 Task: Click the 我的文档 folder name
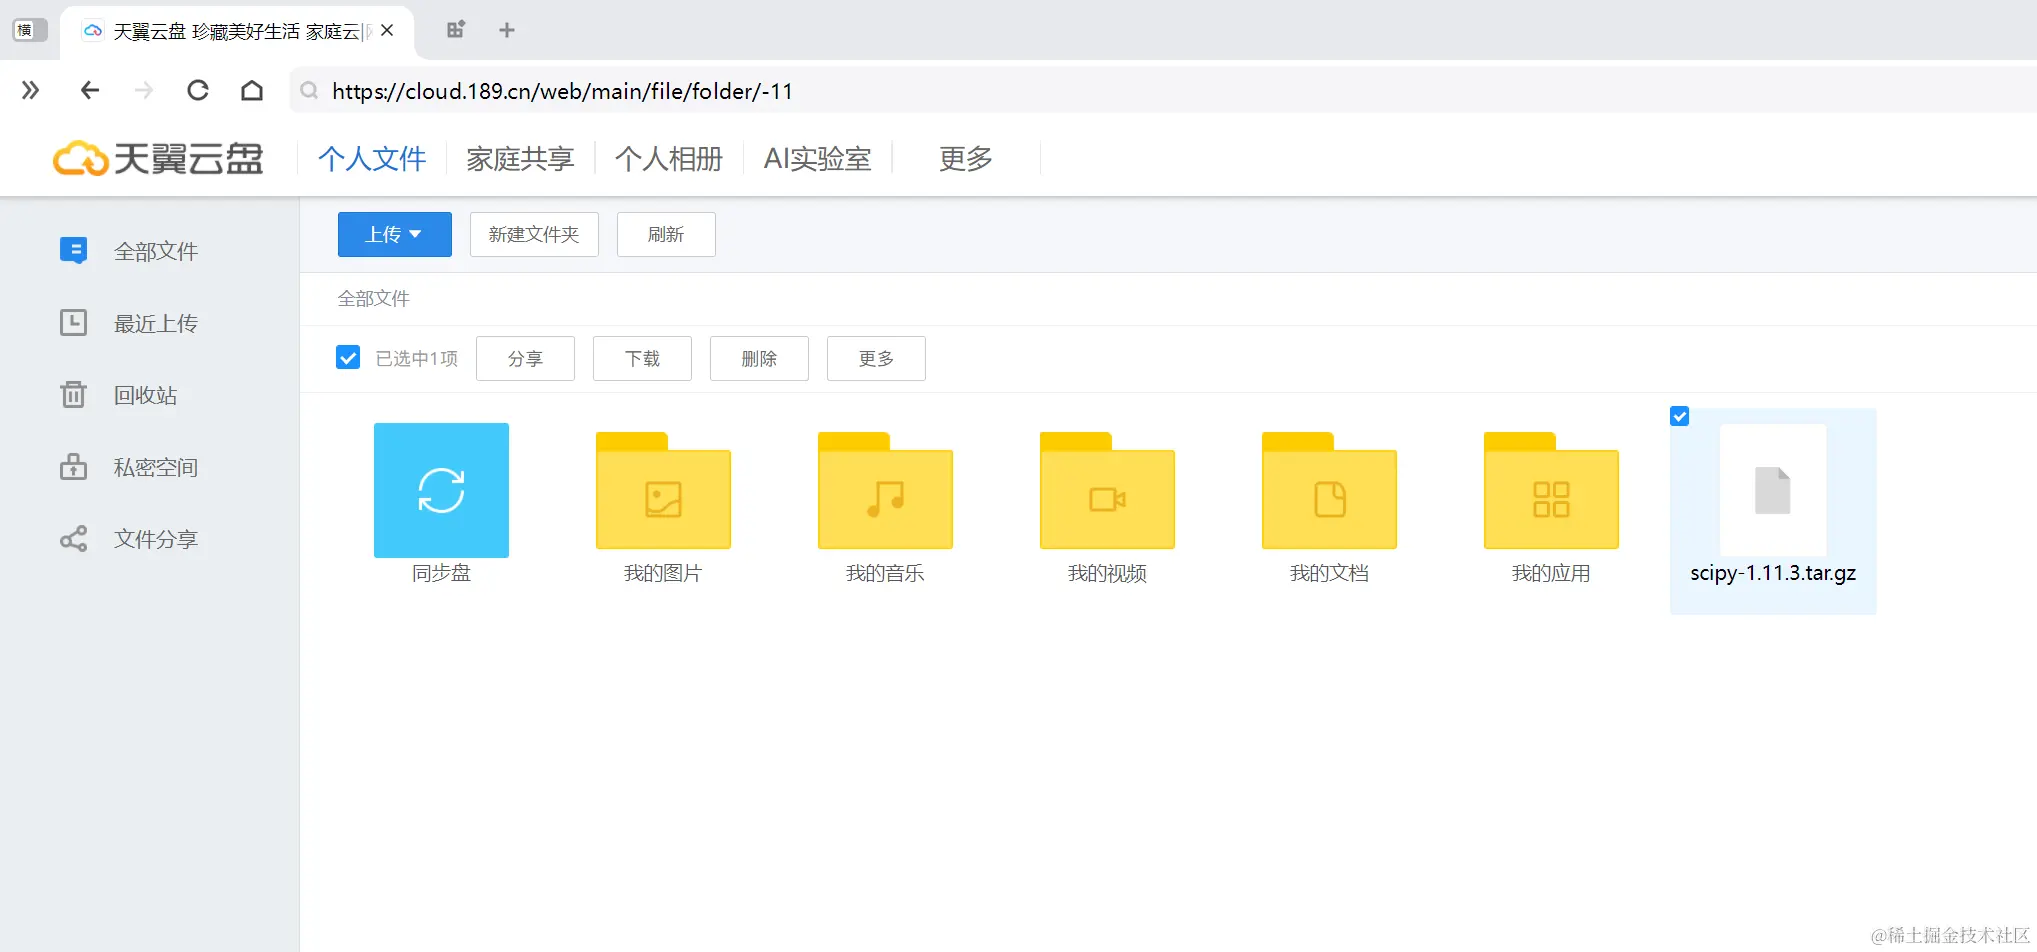pyautogui.click(x=1329, y=573)
